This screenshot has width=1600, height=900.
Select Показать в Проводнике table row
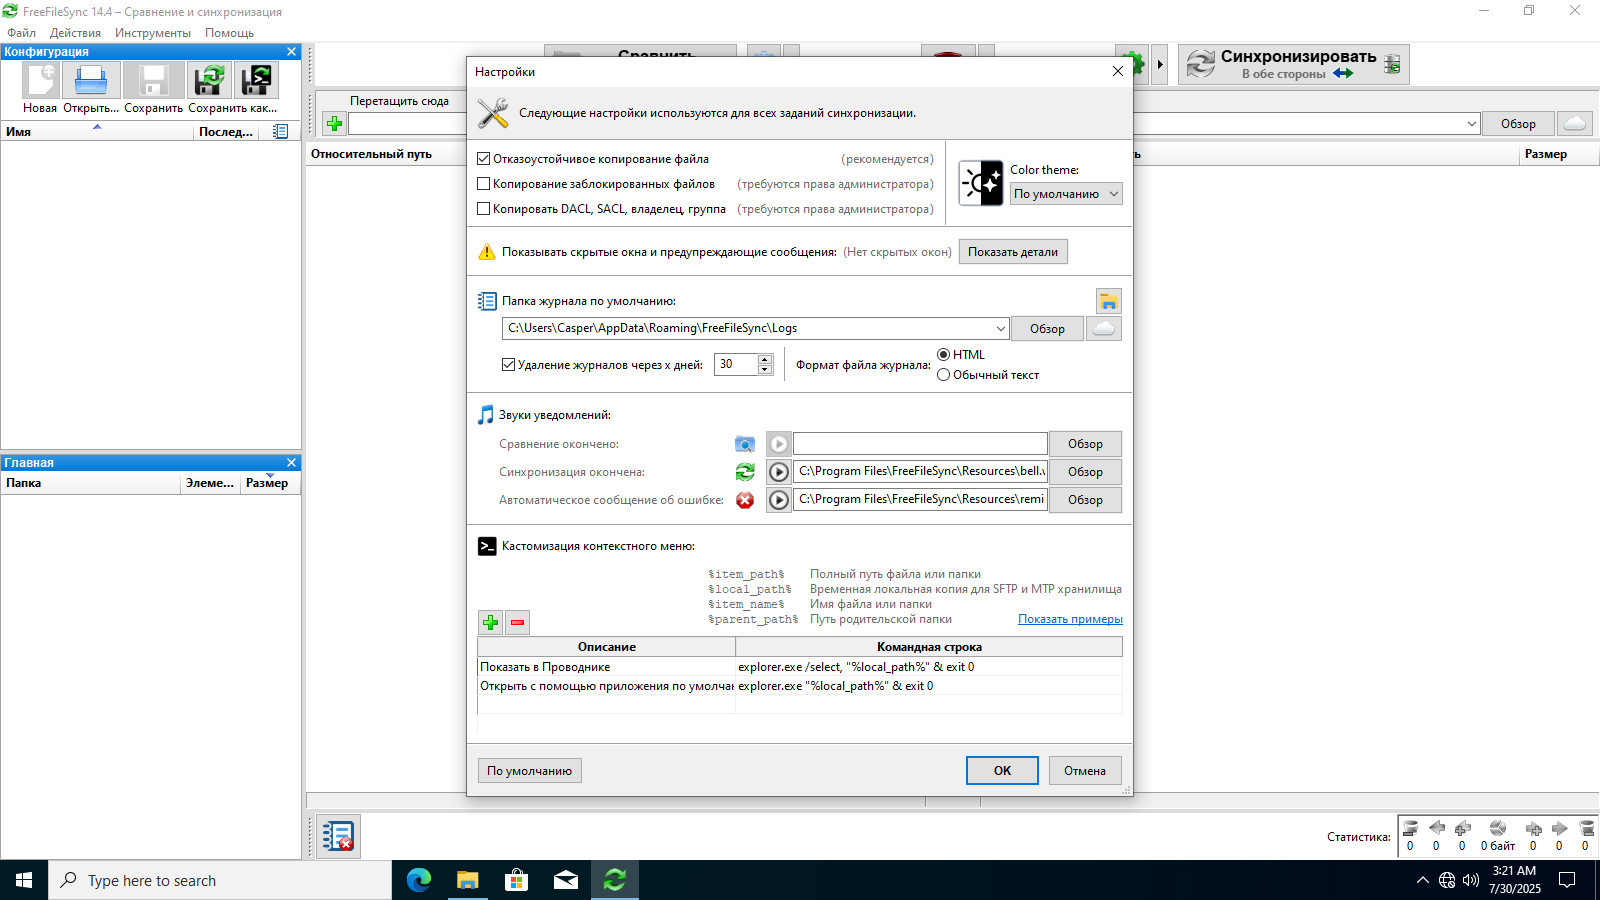click(x=800, y=667)
